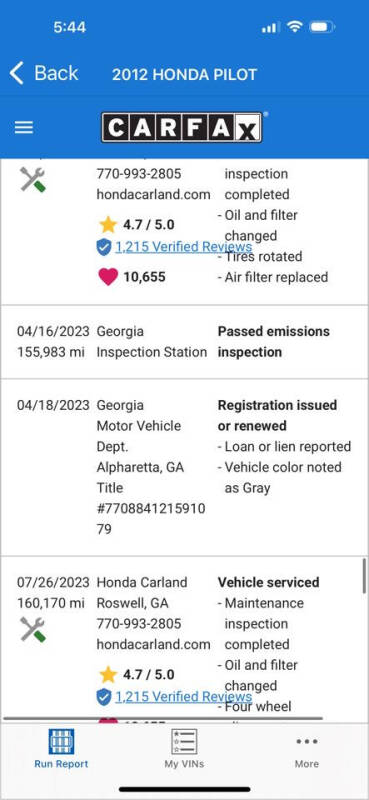Tap the back chevron arrow
369x800 pixels.
click(16, 73)
